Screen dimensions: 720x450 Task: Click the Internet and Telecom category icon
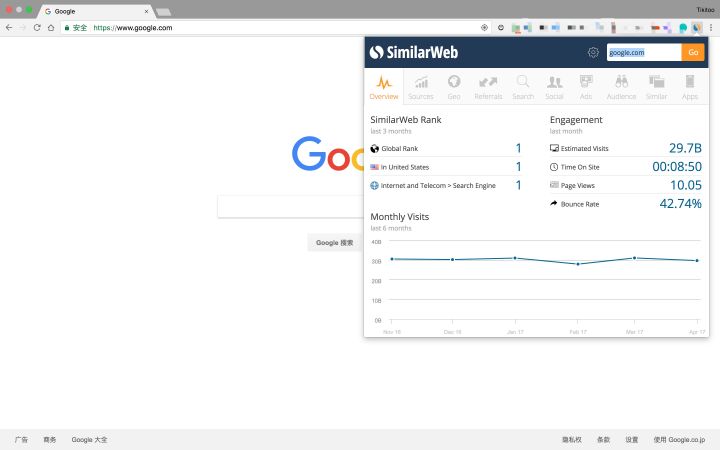(x=375, y=186)
